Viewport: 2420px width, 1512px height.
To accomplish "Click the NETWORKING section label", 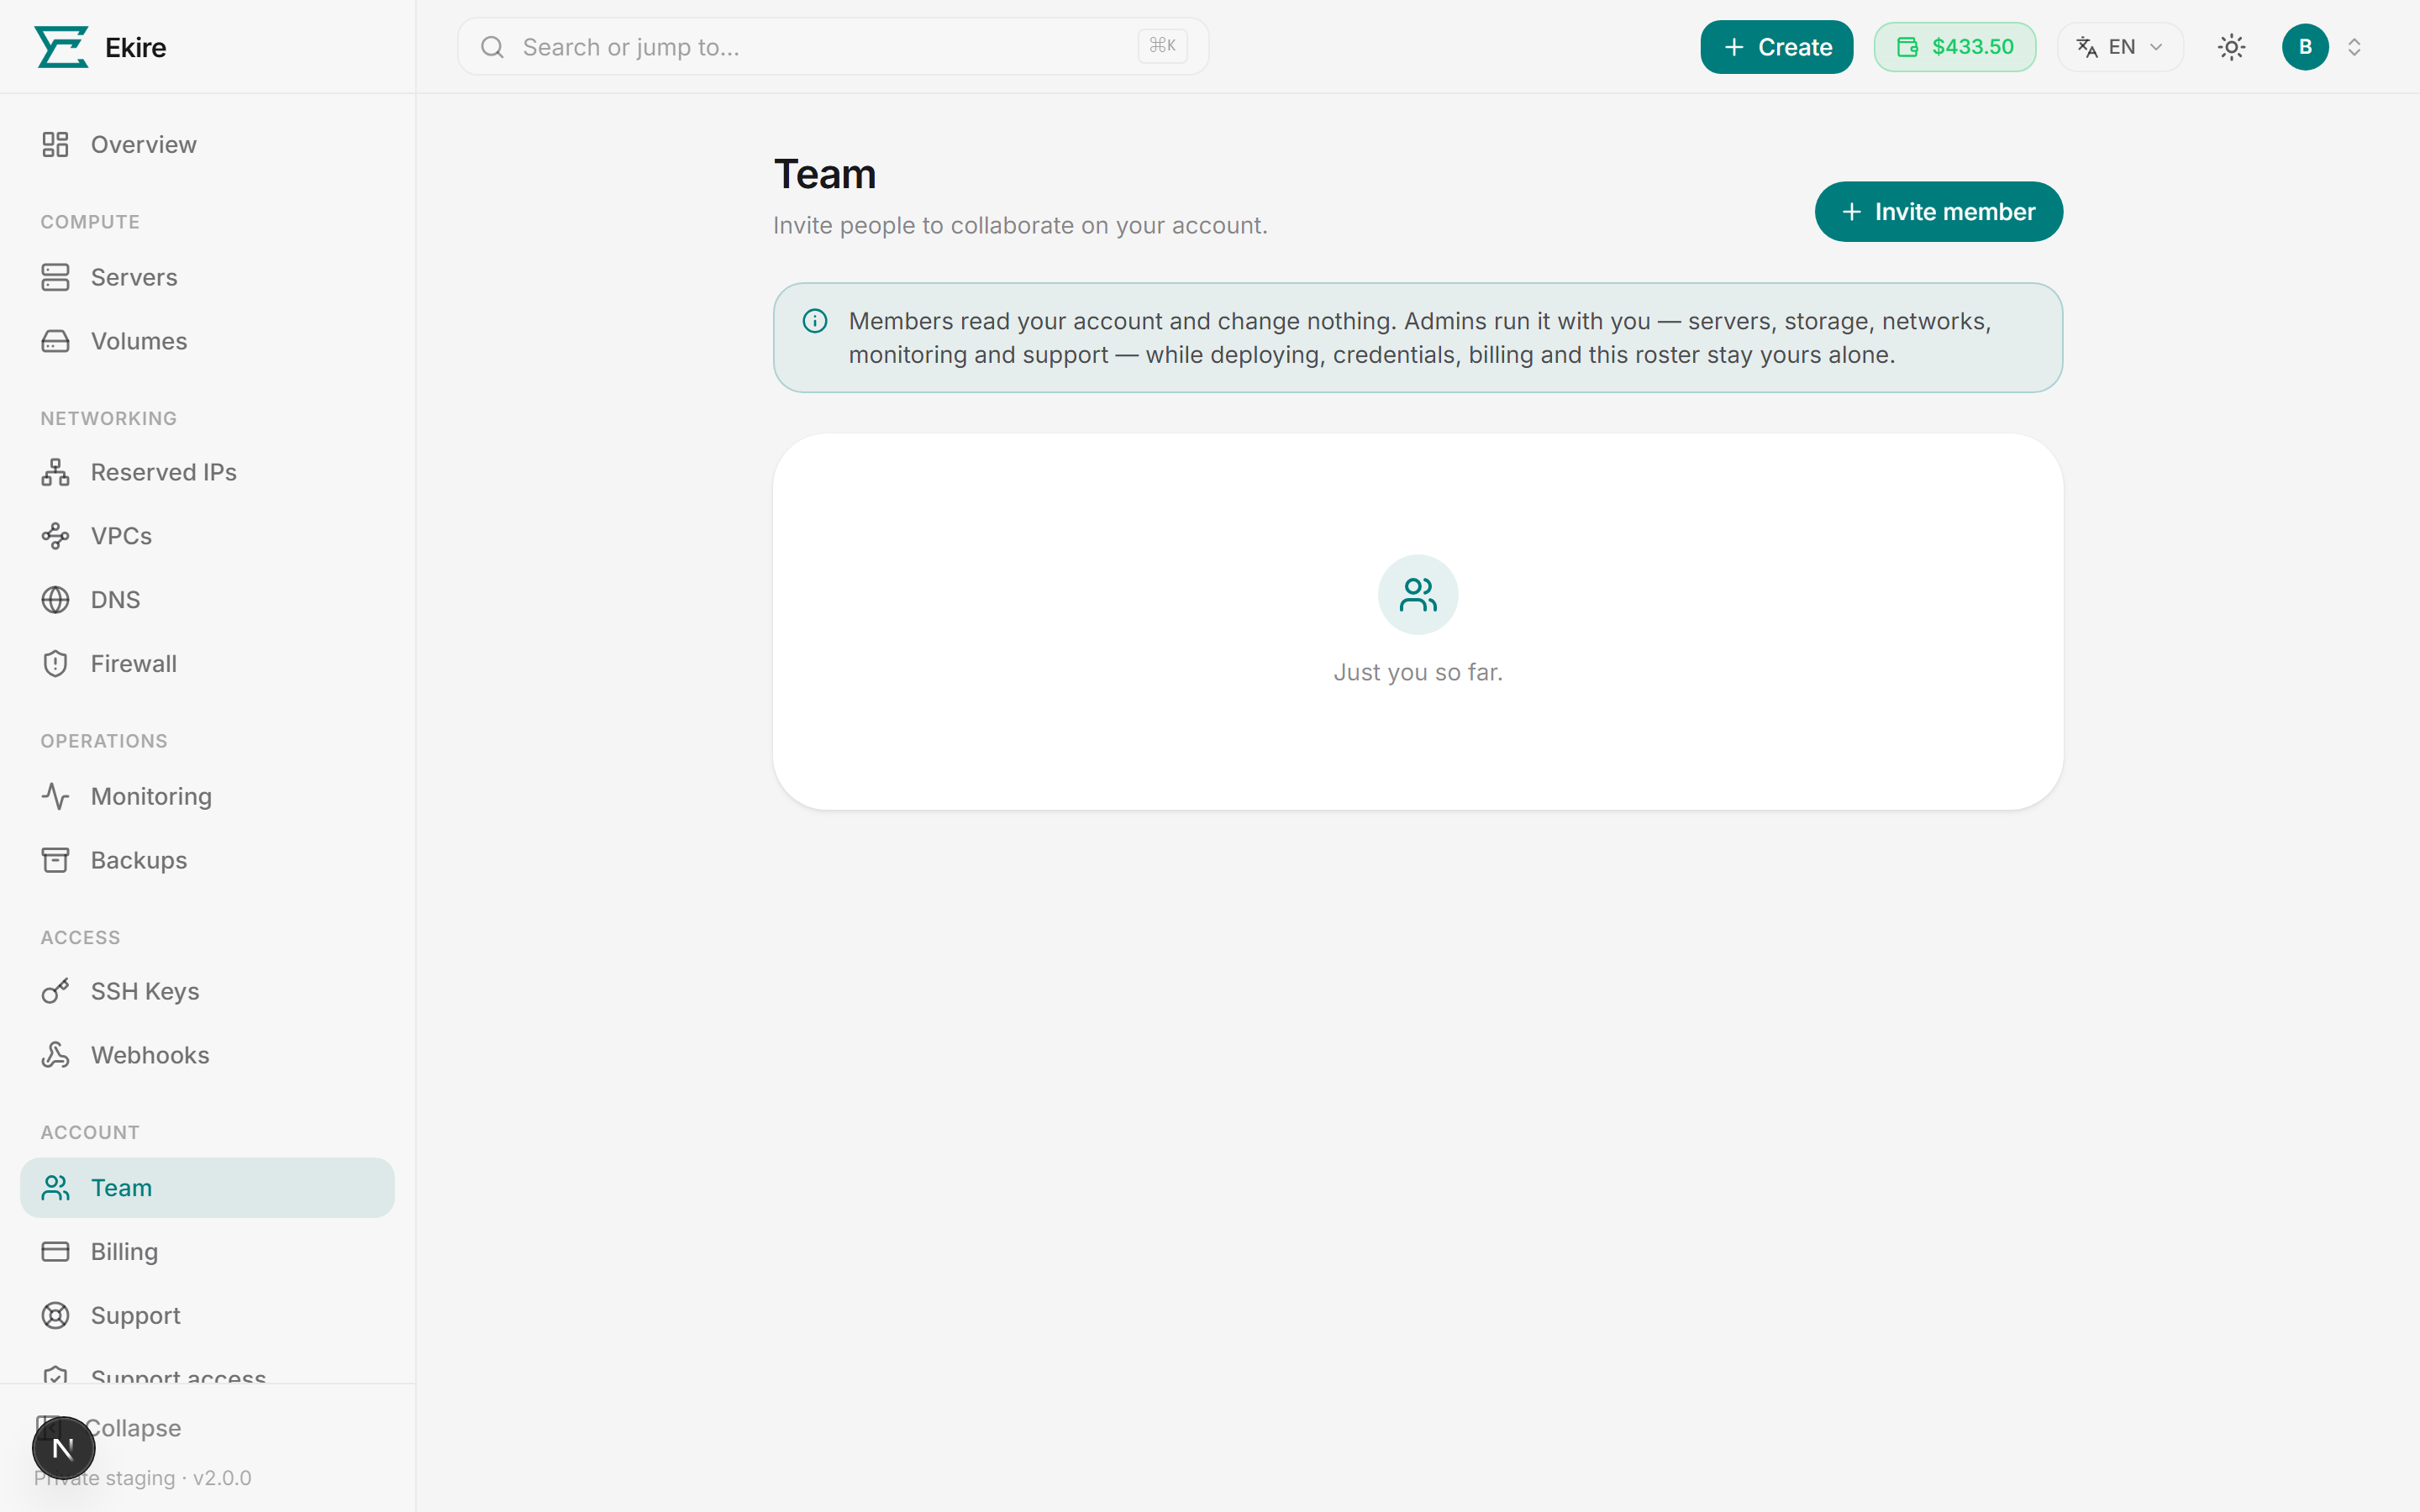I will coord(108,419).
